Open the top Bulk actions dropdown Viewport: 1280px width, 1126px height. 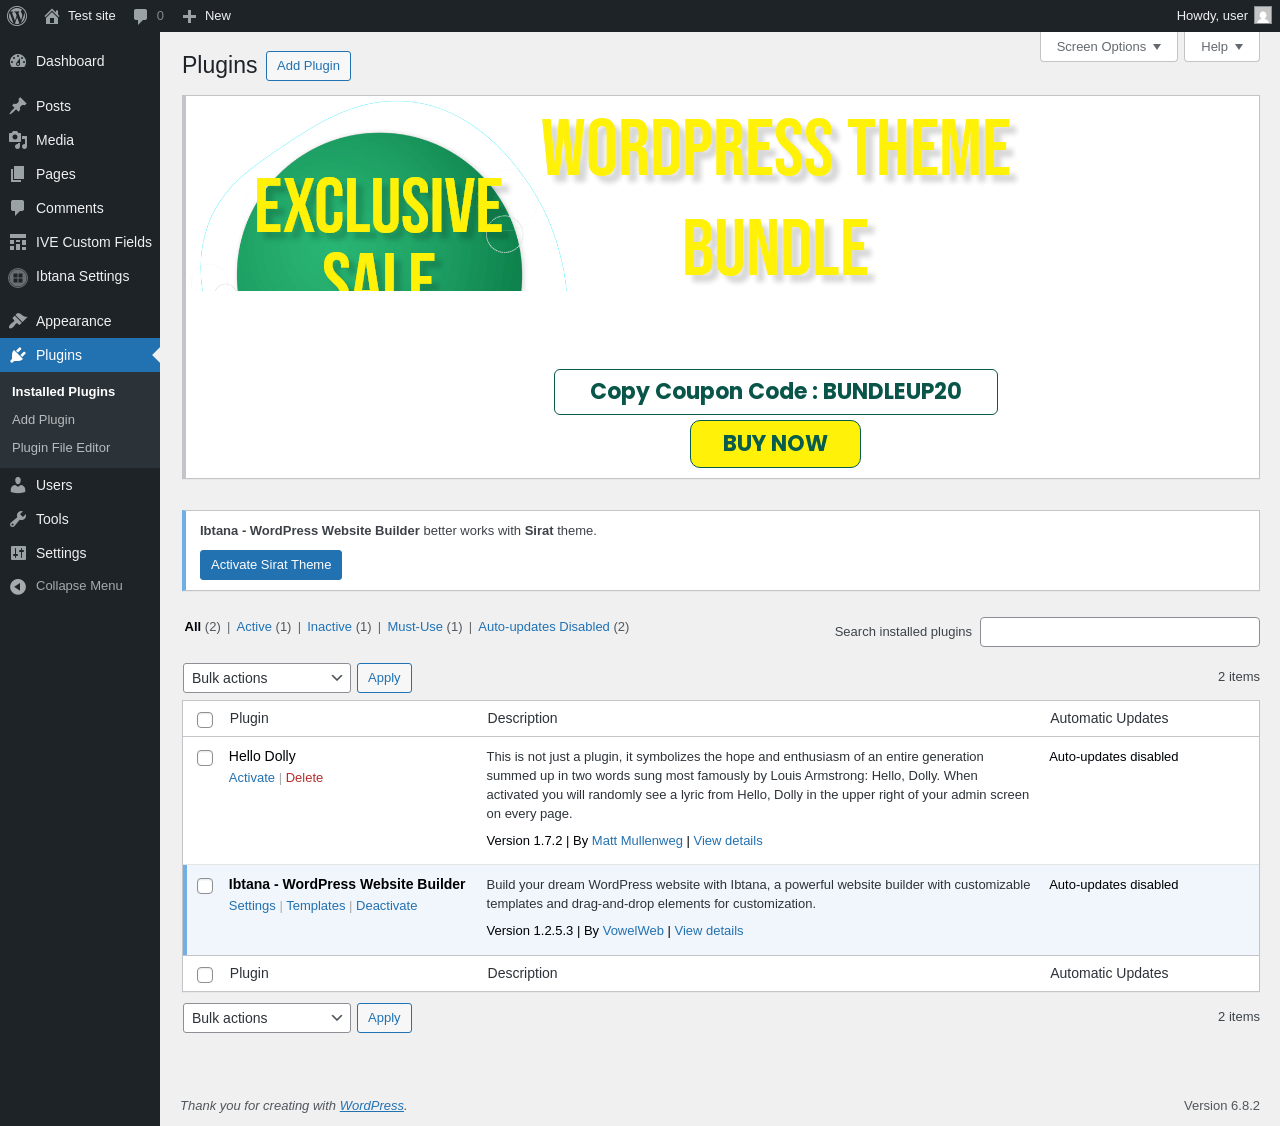point(267,678)
